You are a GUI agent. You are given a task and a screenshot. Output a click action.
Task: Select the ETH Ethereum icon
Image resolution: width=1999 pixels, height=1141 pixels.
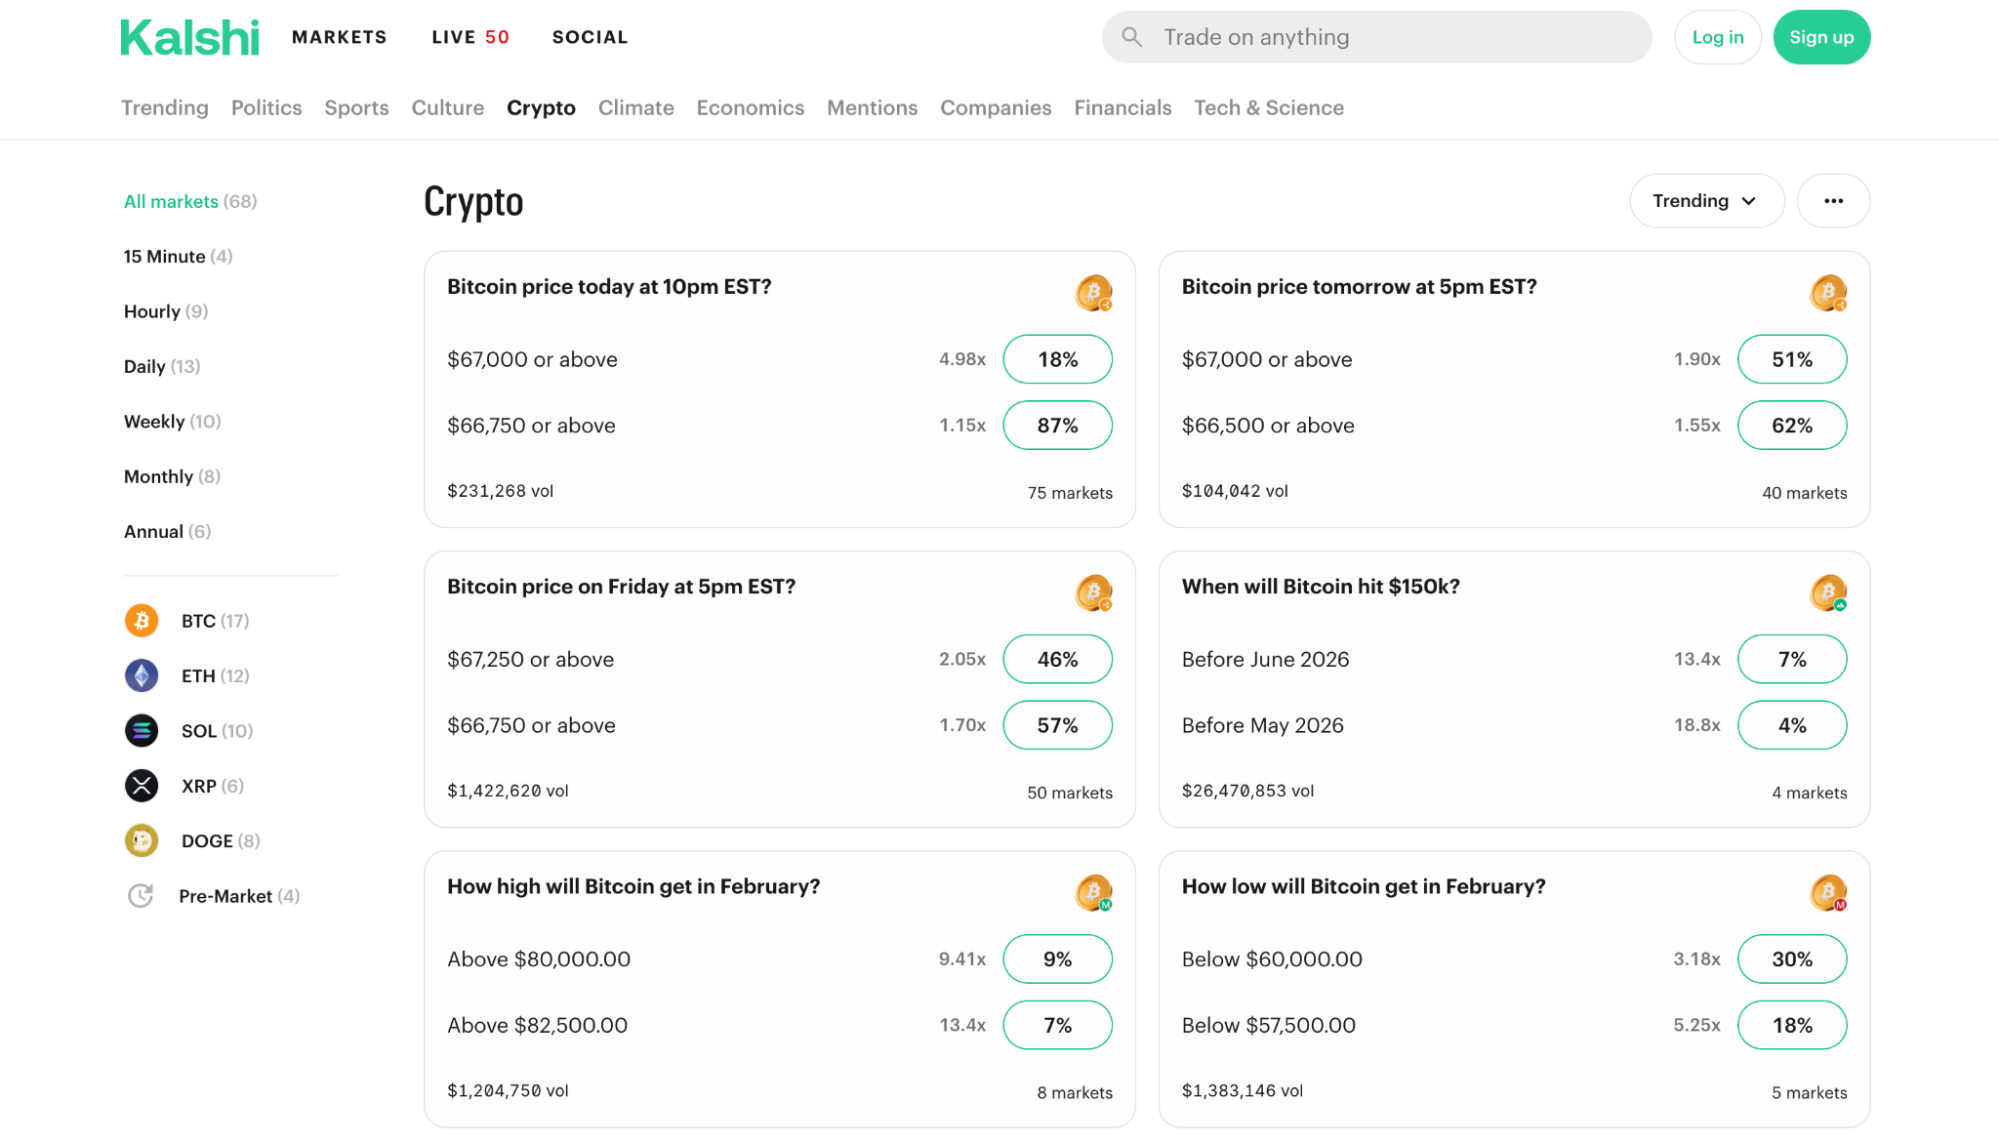(141, 676)
